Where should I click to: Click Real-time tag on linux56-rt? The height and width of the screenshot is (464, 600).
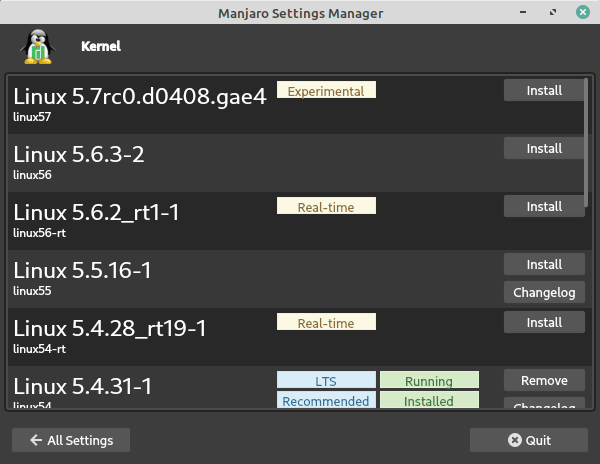tap(326, 206)
